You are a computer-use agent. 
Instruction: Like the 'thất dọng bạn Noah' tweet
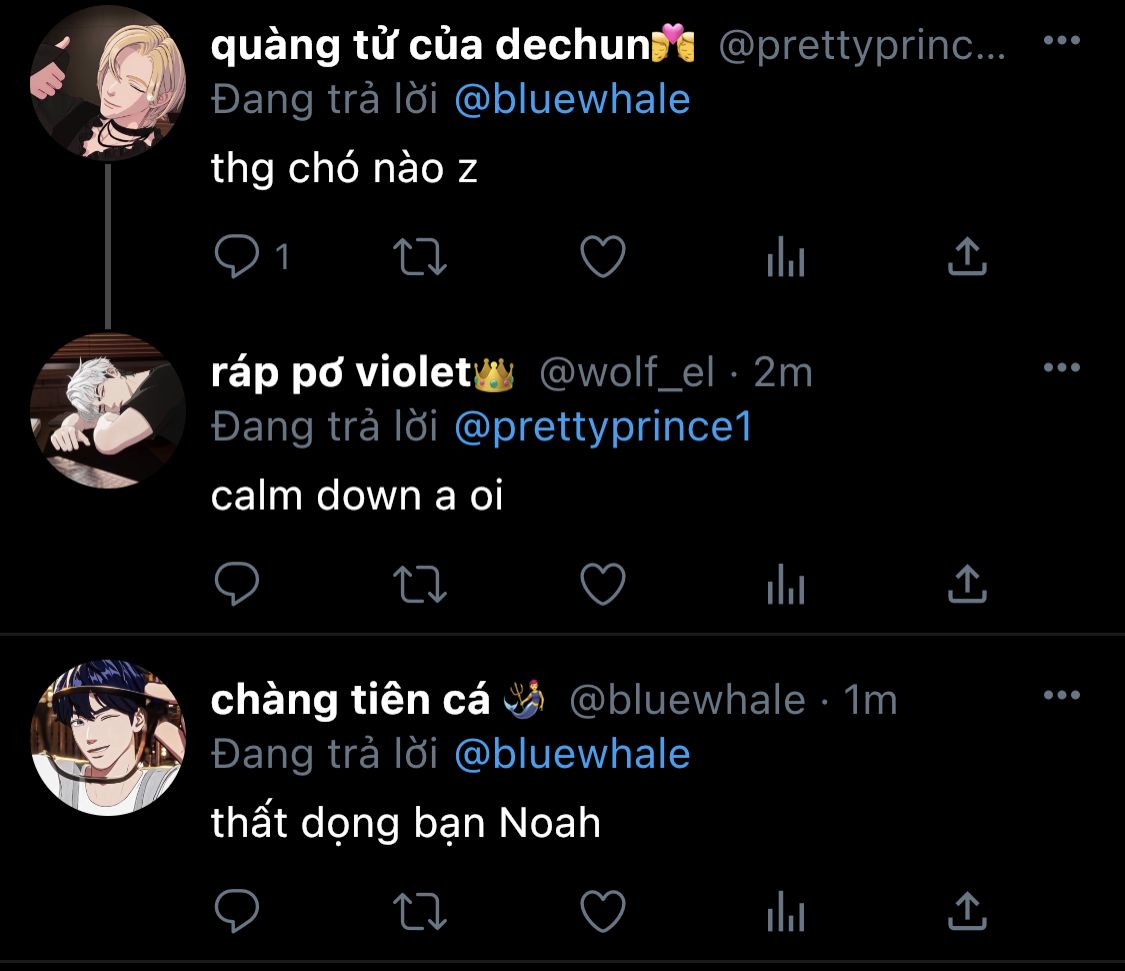pyautogui.click(x=603, y=911)
